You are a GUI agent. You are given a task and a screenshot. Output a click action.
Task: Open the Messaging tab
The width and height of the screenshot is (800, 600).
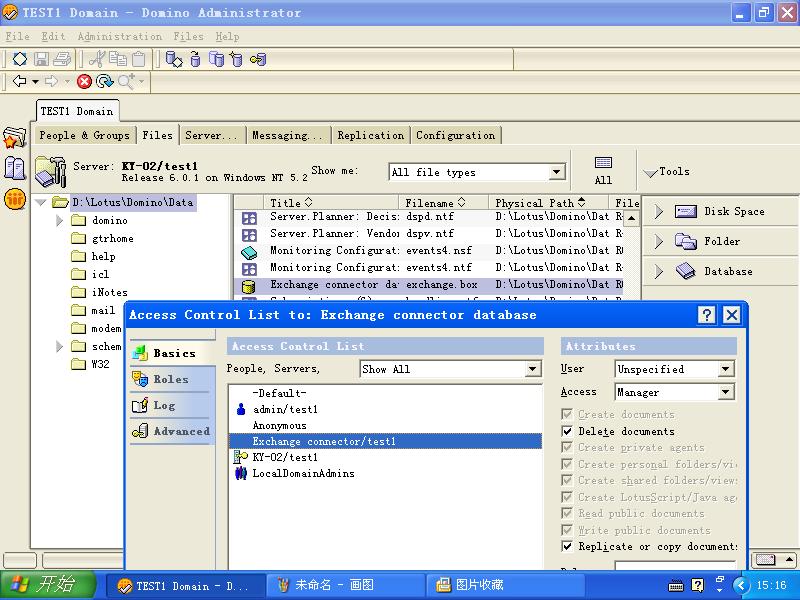(288, 135)
